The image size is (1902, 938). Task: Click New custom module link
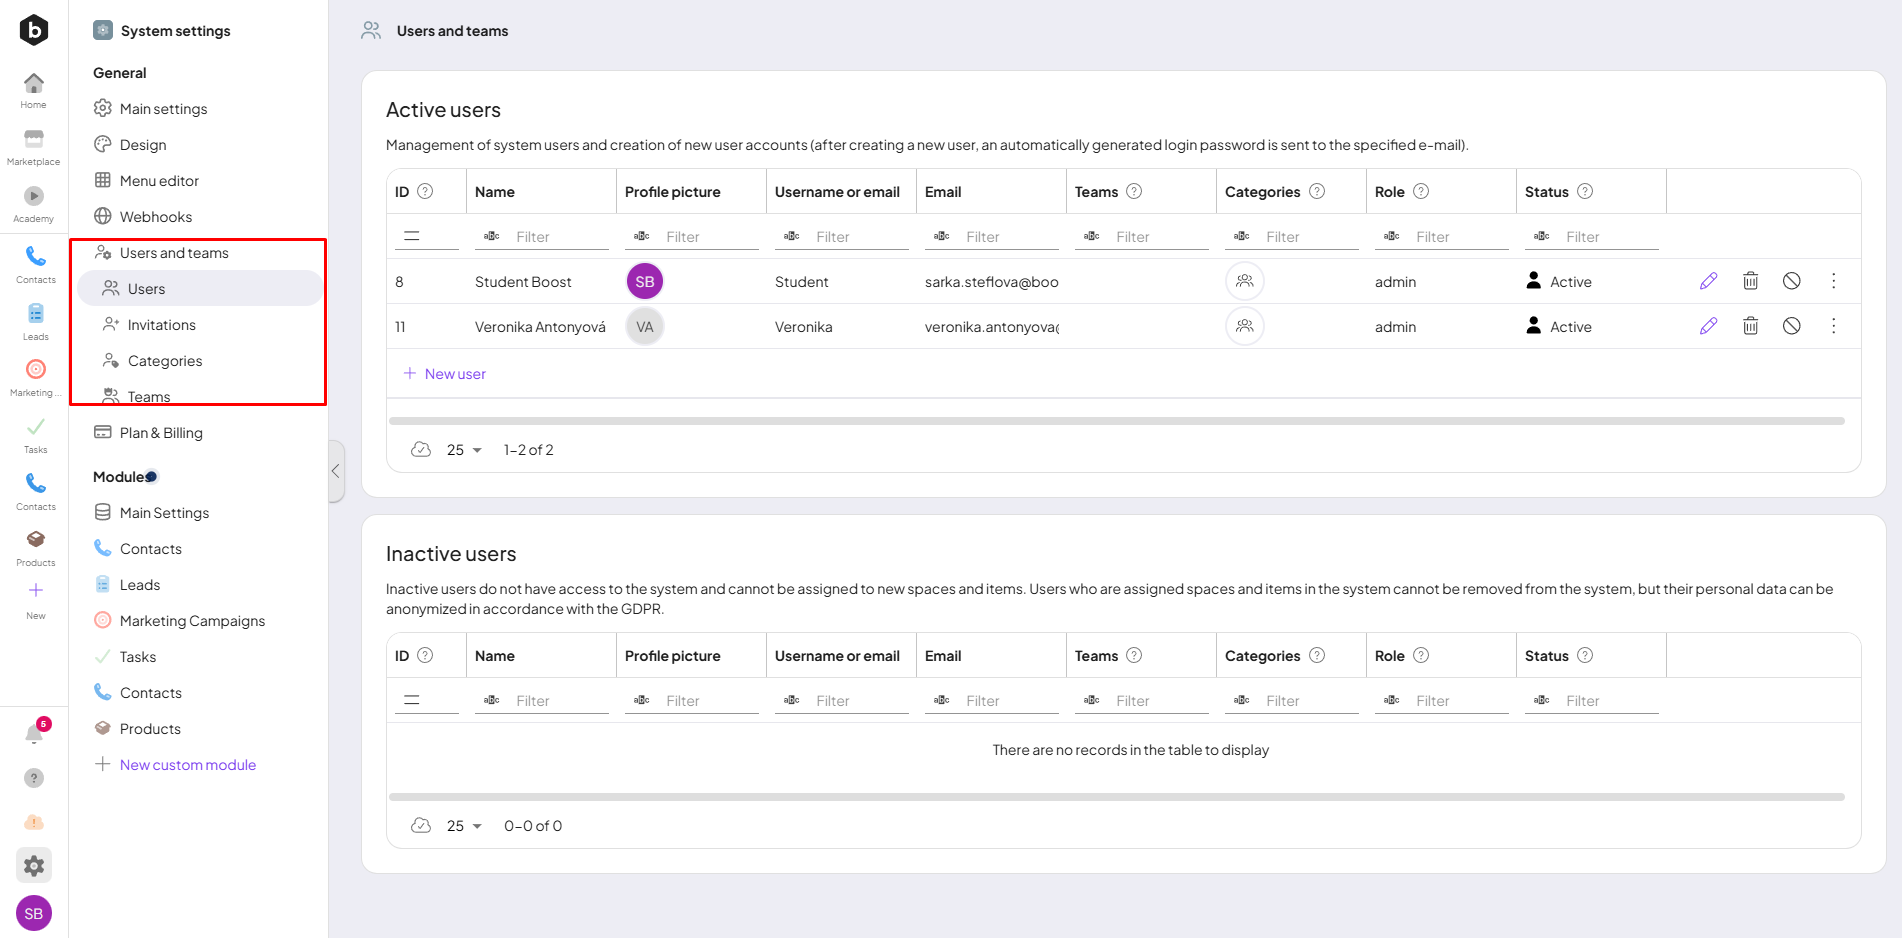coord(187,765)
